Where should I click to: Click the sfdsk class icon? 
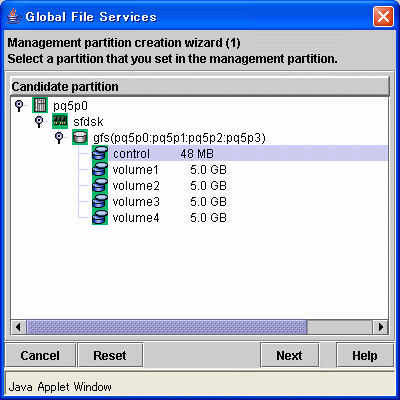tap(60, 121)
